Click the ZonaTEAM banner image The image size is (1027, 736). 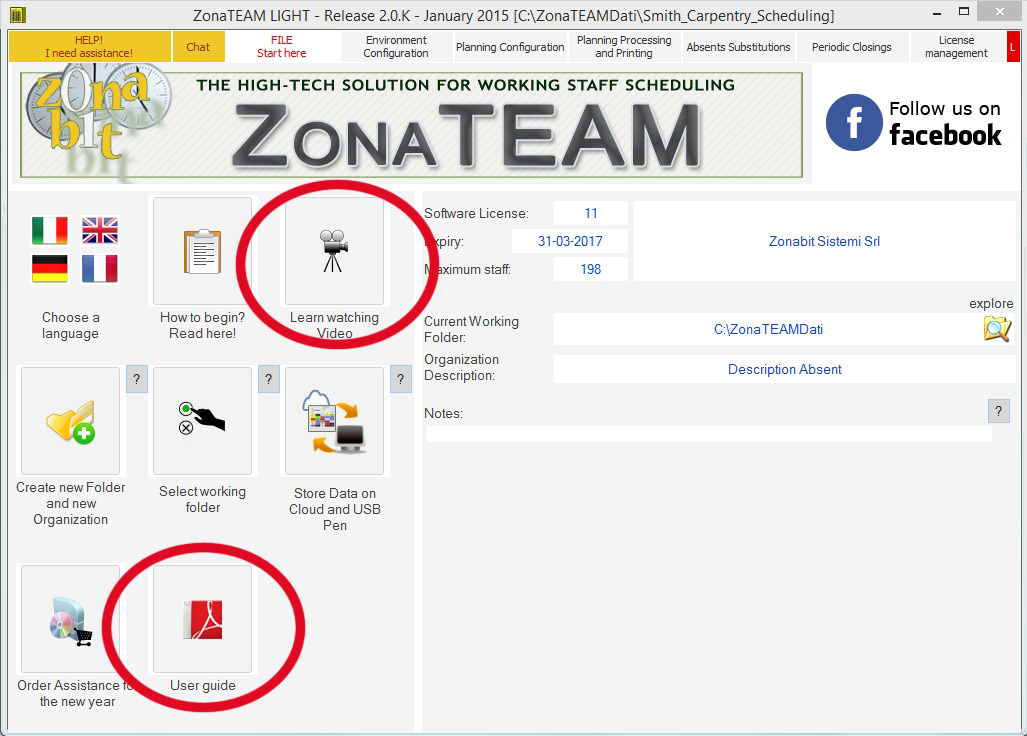[411, 124]
